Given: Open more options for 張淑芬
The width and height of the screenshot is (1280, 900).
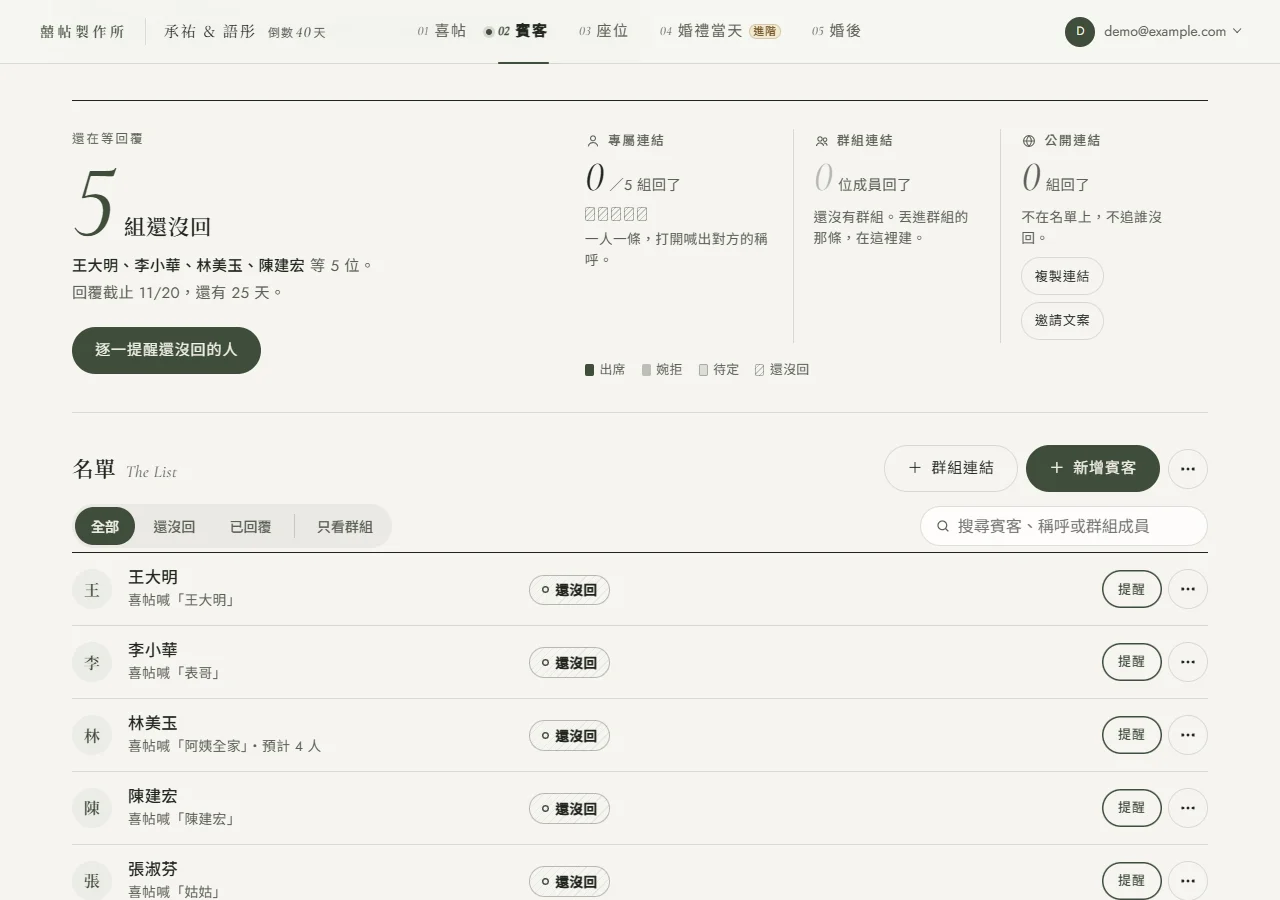Looking at the screenshot, I should click(x=1188, y=881).
